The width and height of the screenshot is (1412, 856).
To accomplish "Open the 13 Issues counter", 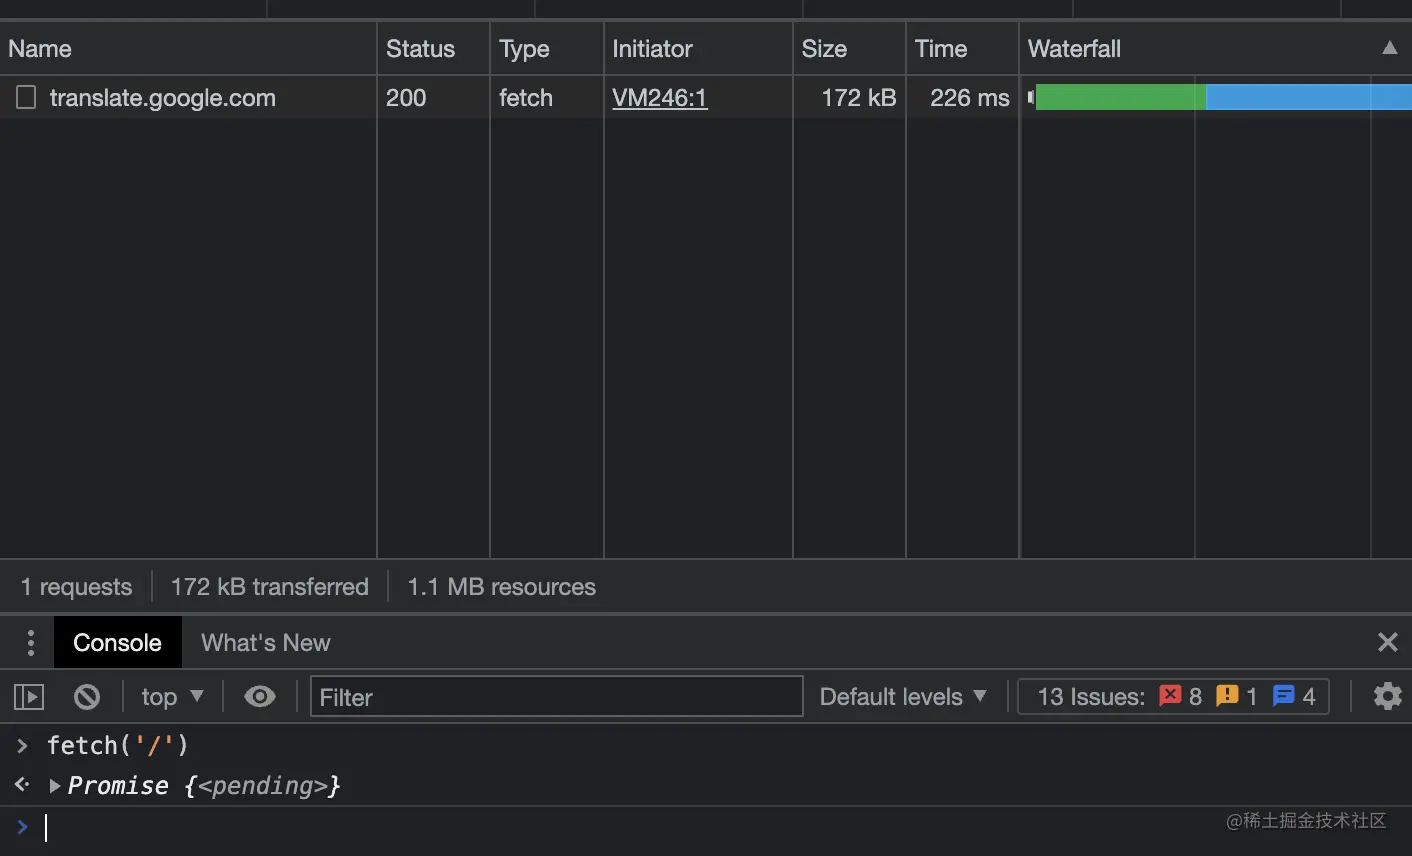I will 1173,696.
